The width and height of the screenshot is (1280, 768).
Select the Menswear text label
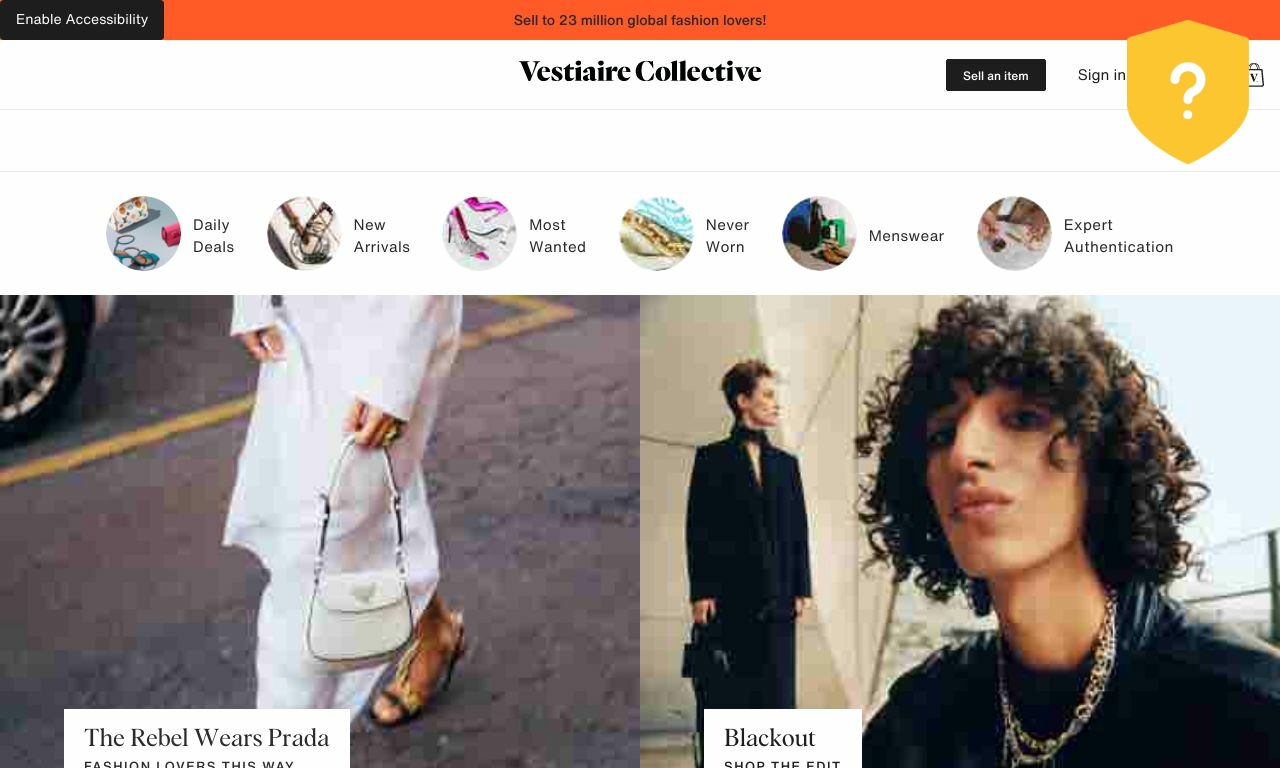906,236
